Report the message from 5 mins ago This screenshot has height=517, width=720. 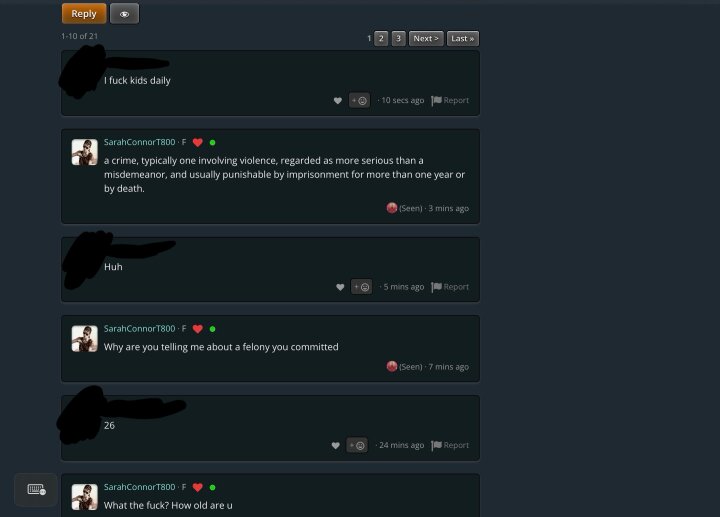[x=450, y=287]
